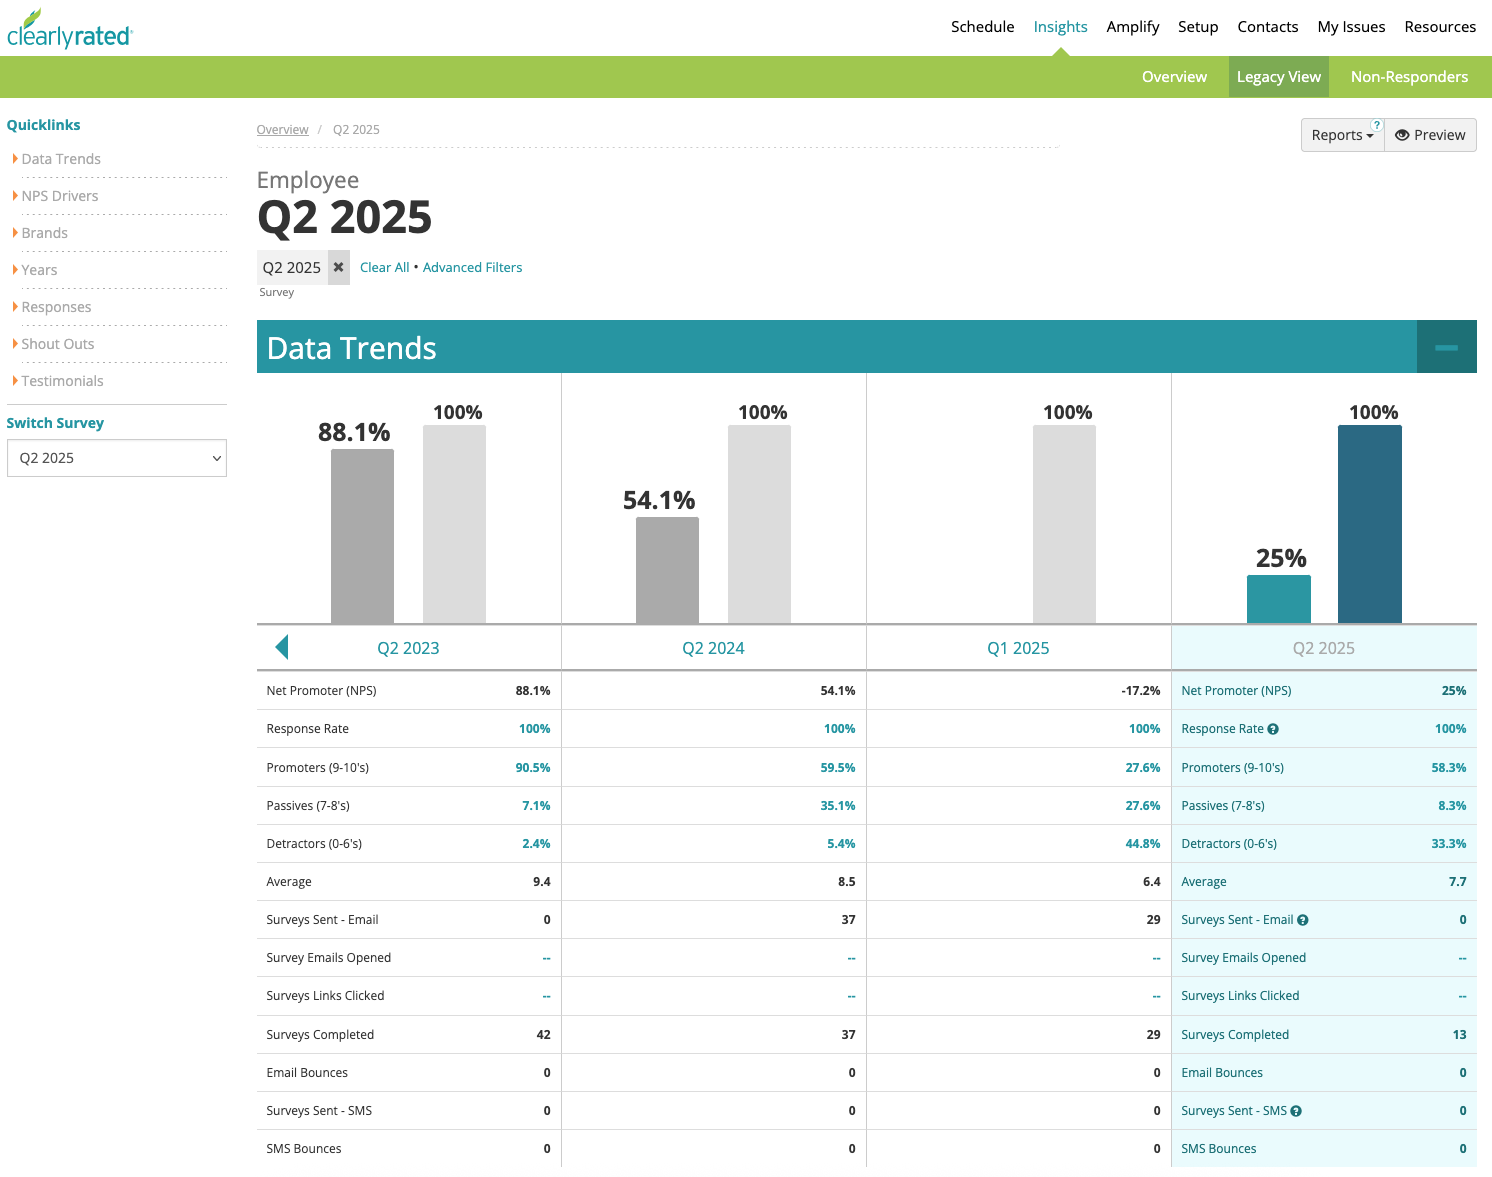Screen dimensions: 1492x1177
Task: Click the Q2 2025 100% response rate bar
Action: pos(1370,524)
